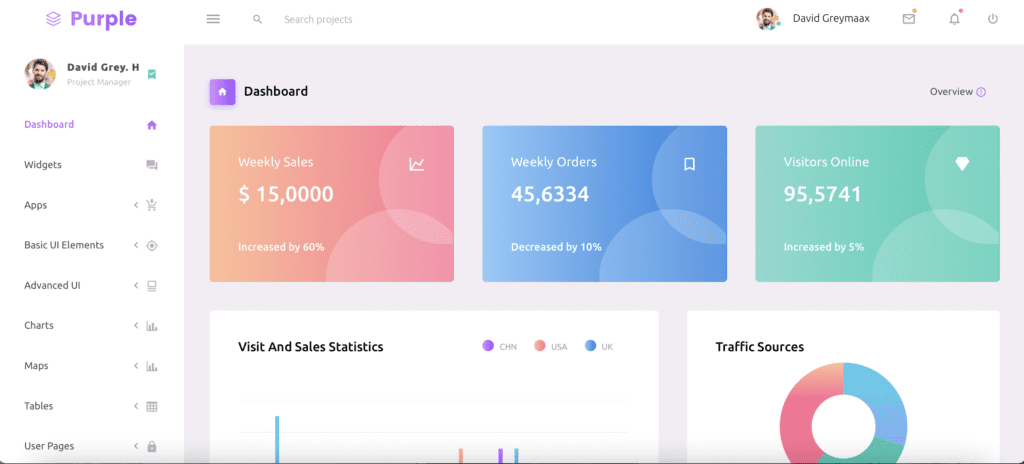This screenshot has height=464, width=1024.
Task: Click David Grey. H profile name
Action: click(x=103, y=67)
